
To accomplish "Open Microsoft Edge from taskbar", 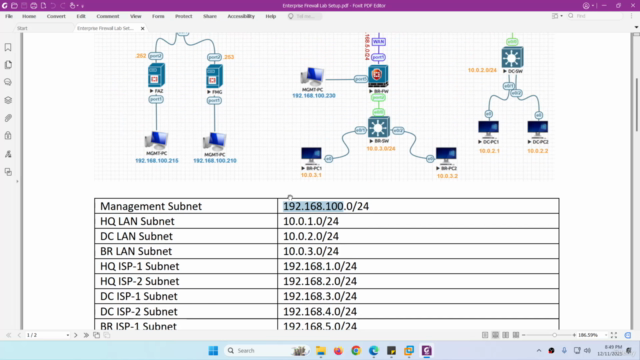I will (x=373, y=351).
